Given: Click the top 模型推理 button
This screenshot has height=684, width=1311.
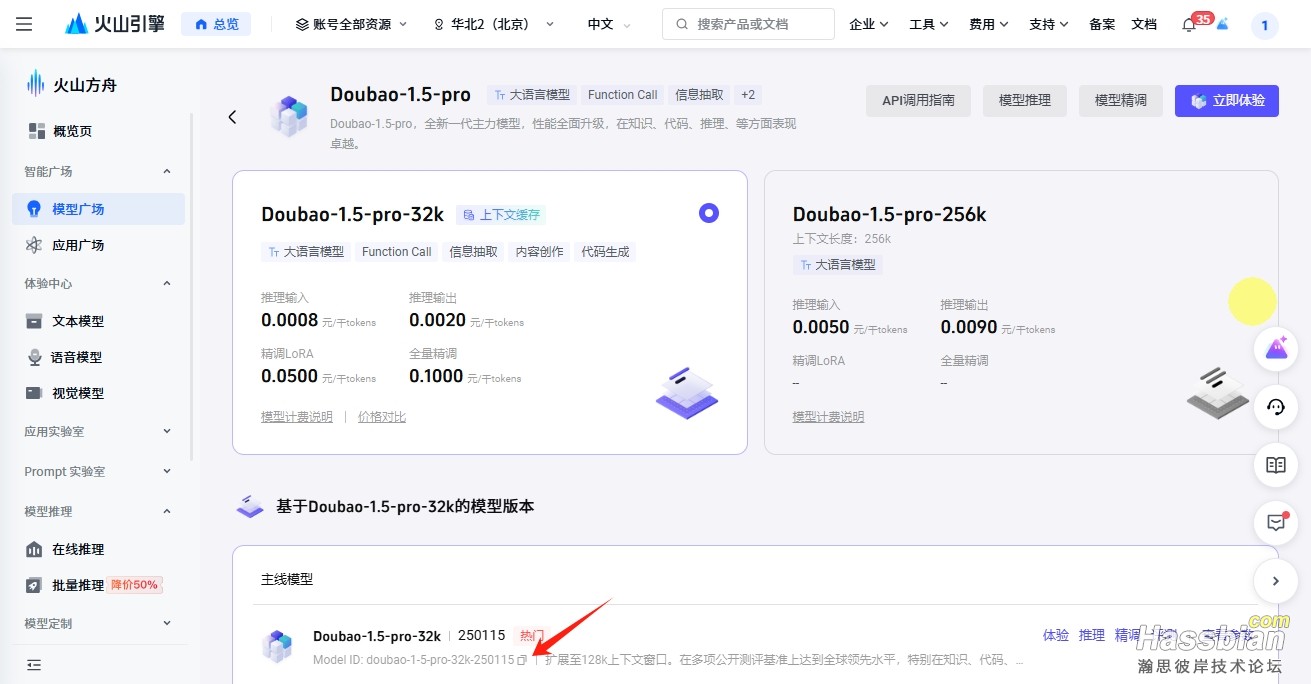Looking at the screenshot, I should pos(1024,101).
